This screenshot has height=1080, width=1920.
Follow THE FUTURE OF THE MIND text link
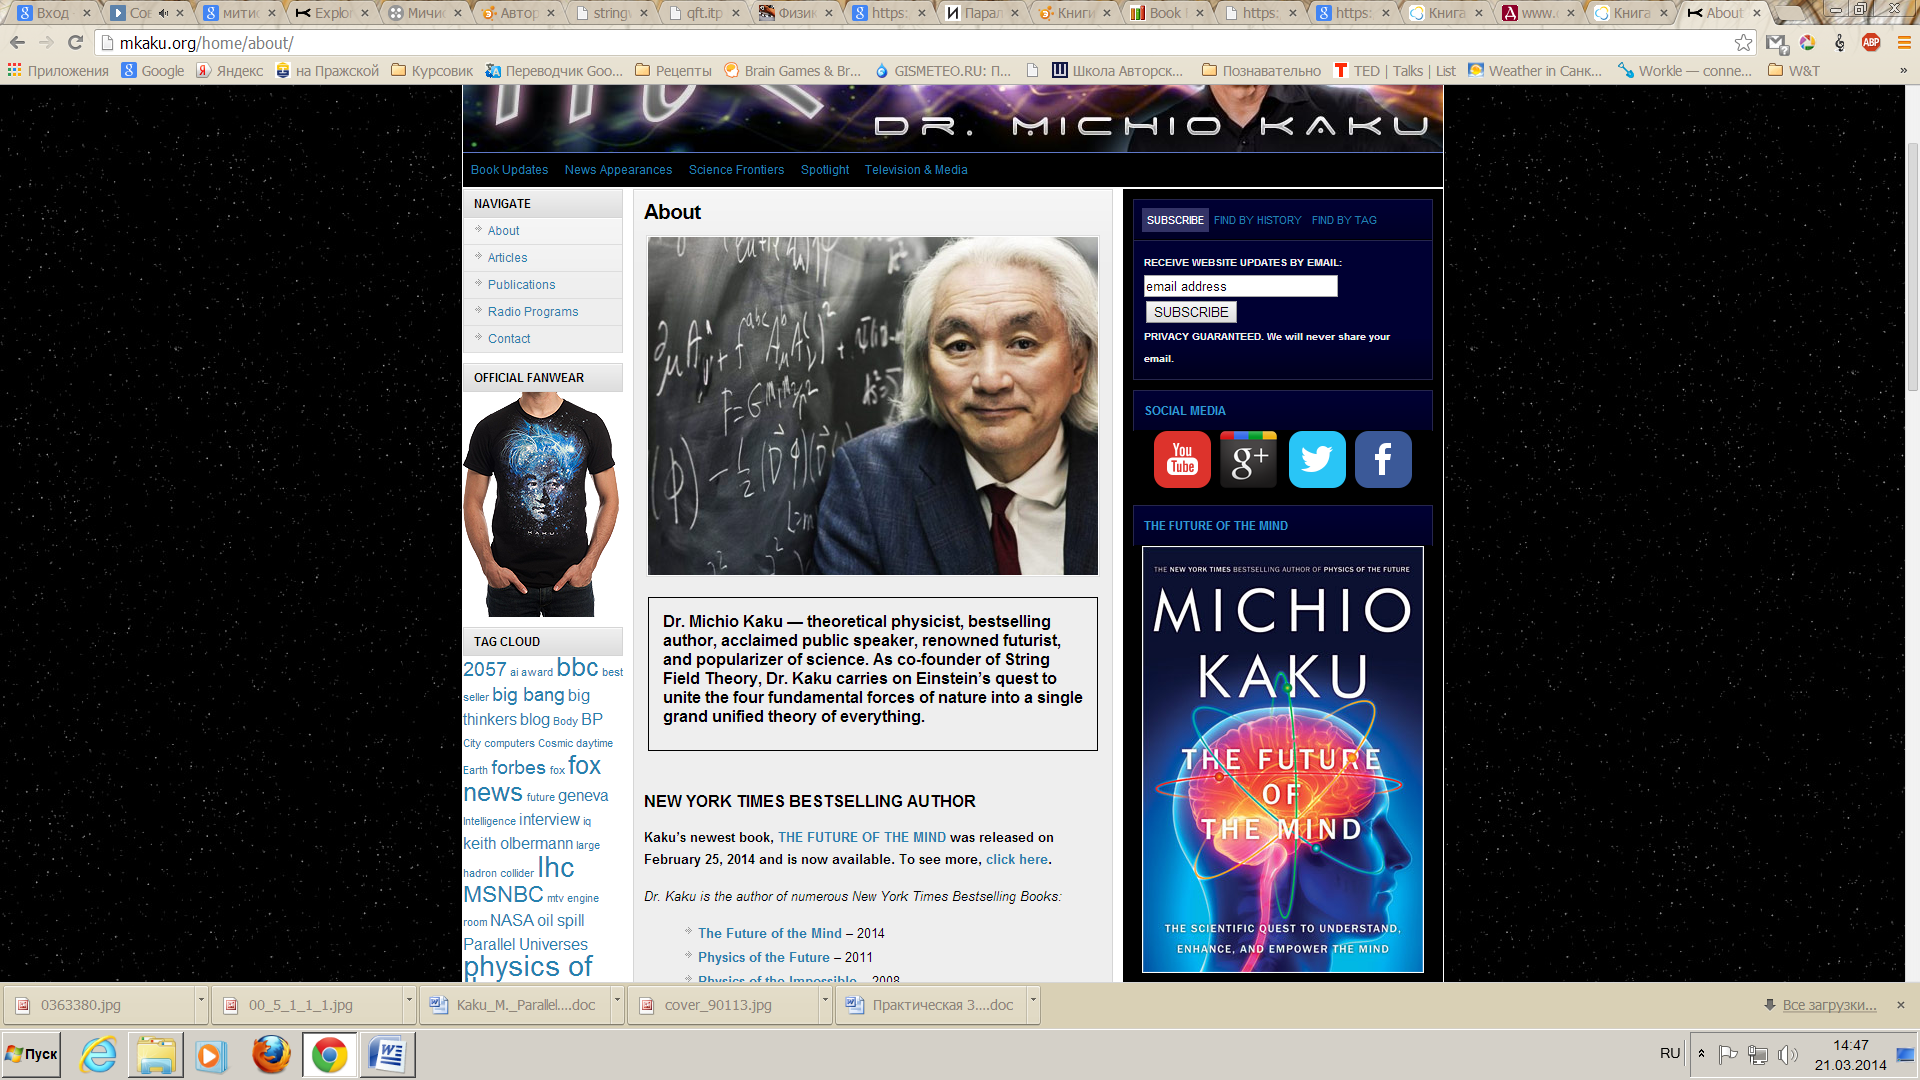(x=861, y=838)
